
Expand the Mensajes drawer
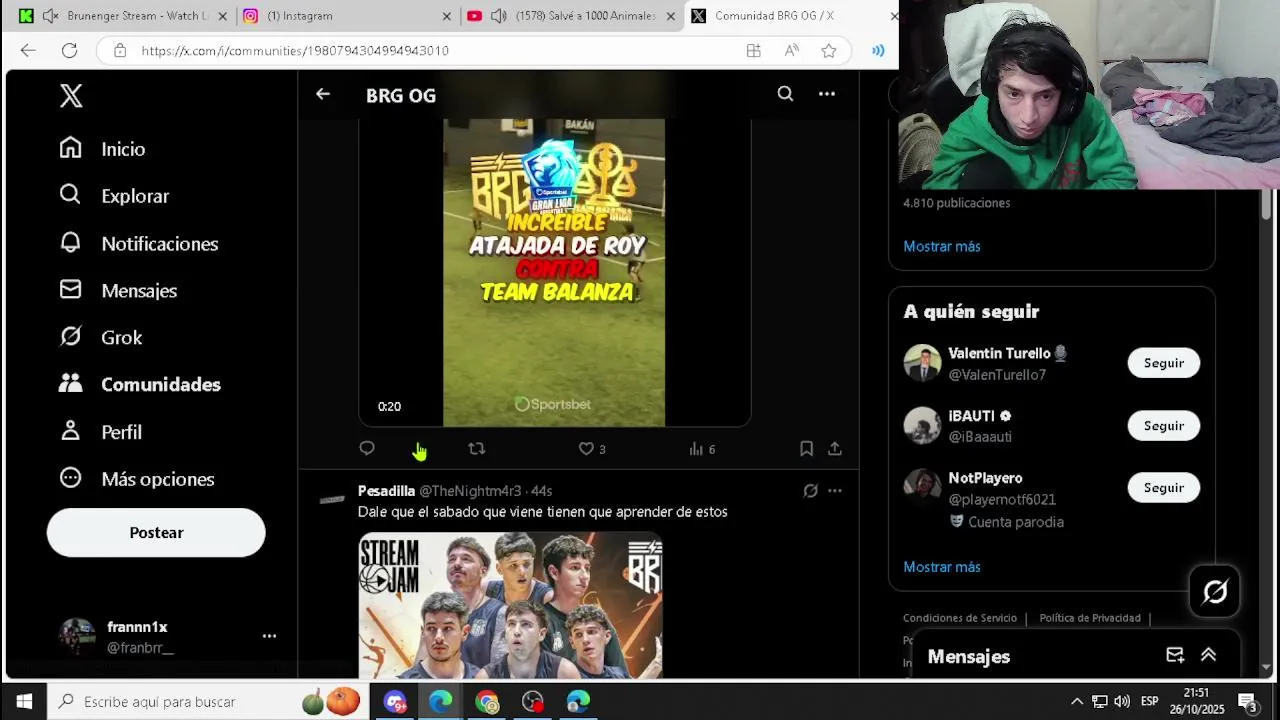pyautogui.click(x=1208, y=655)
